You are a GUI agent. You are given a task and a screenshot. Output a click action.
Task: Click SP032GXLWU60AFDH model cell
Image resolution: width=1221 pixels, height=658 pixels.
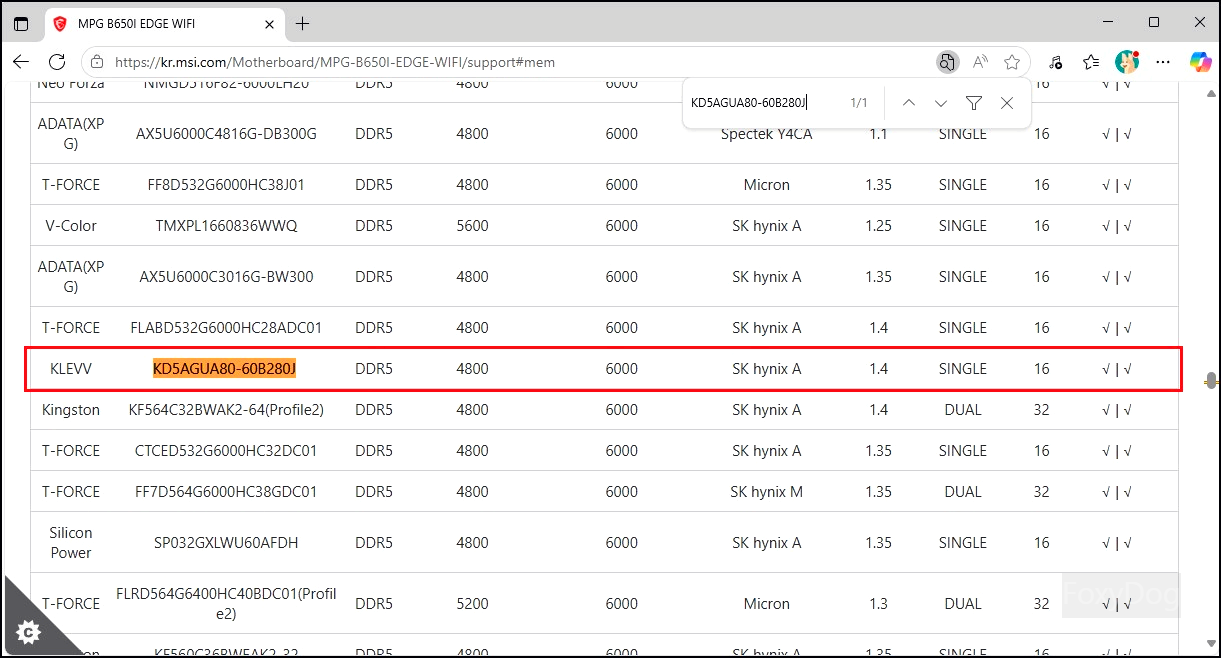tap(226, 543)
